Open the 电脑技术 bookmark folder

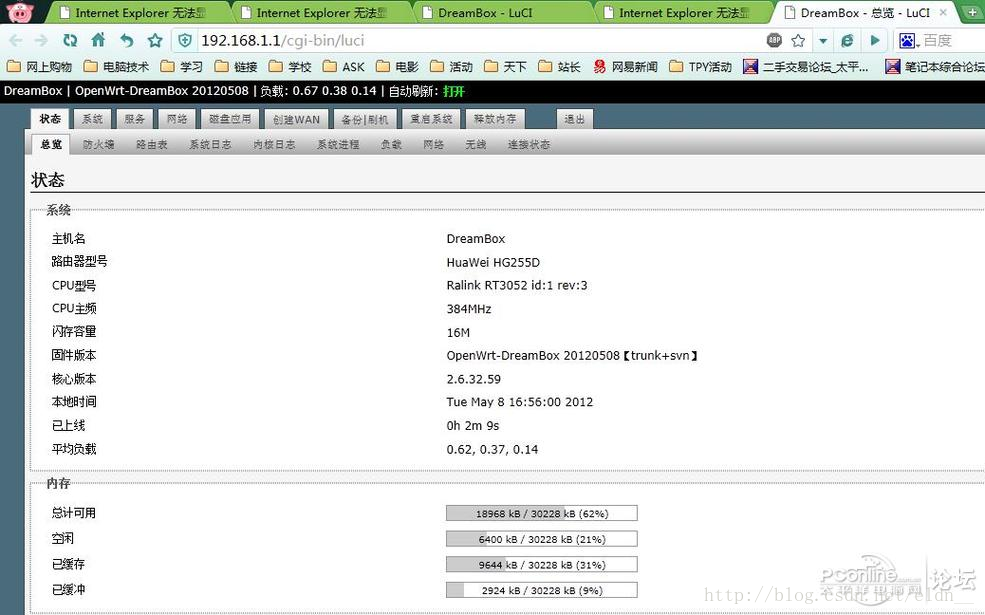pos(116,67)
